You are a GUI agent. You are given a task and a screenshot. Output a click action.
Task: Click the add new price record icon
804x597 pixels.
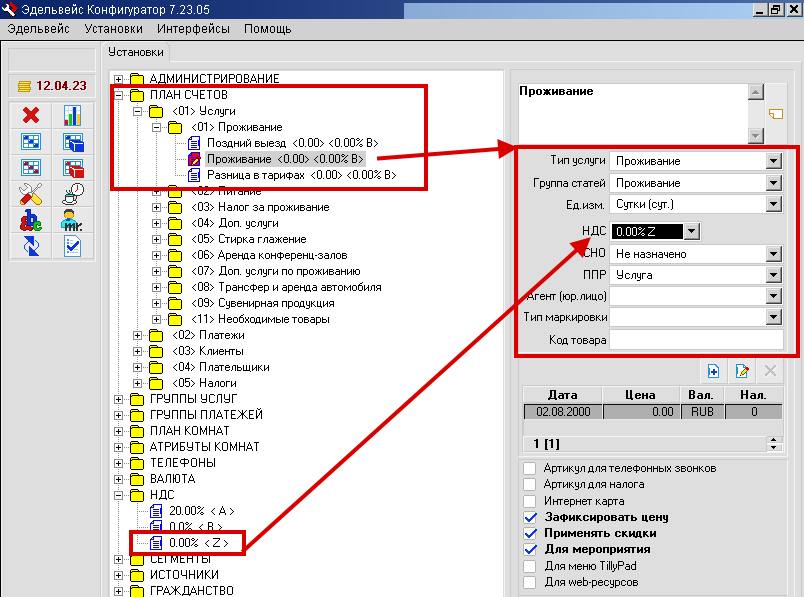(x=714, y=371)
